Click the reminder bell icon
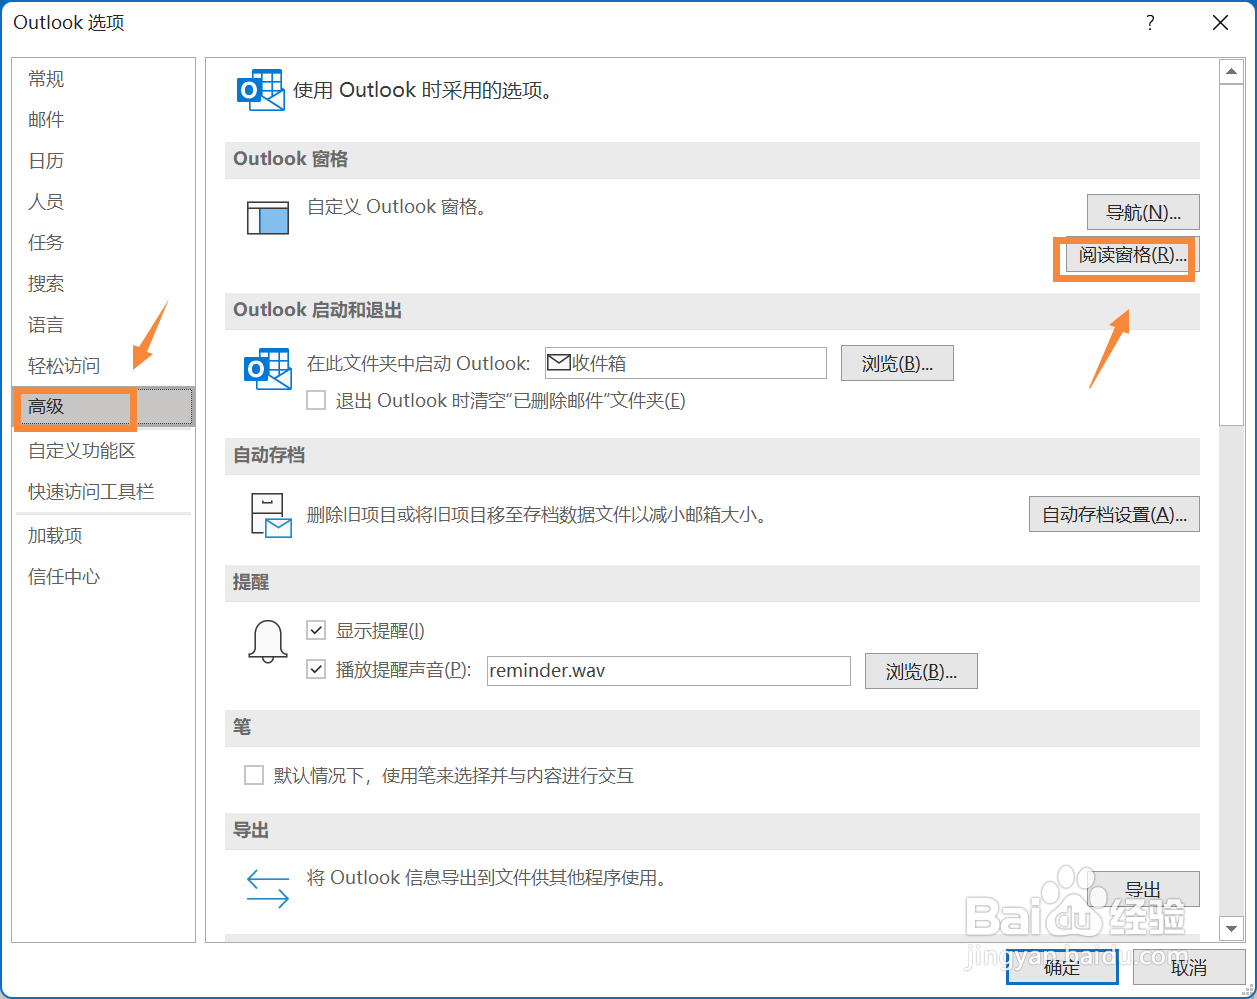This screenshot has height=999, width=1257. [267, 641]
